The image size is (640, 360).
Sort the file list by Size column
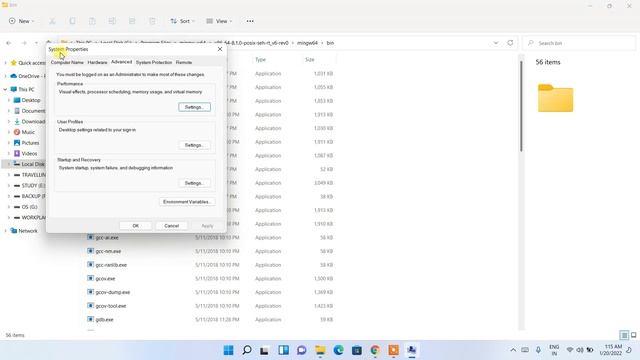310,60
